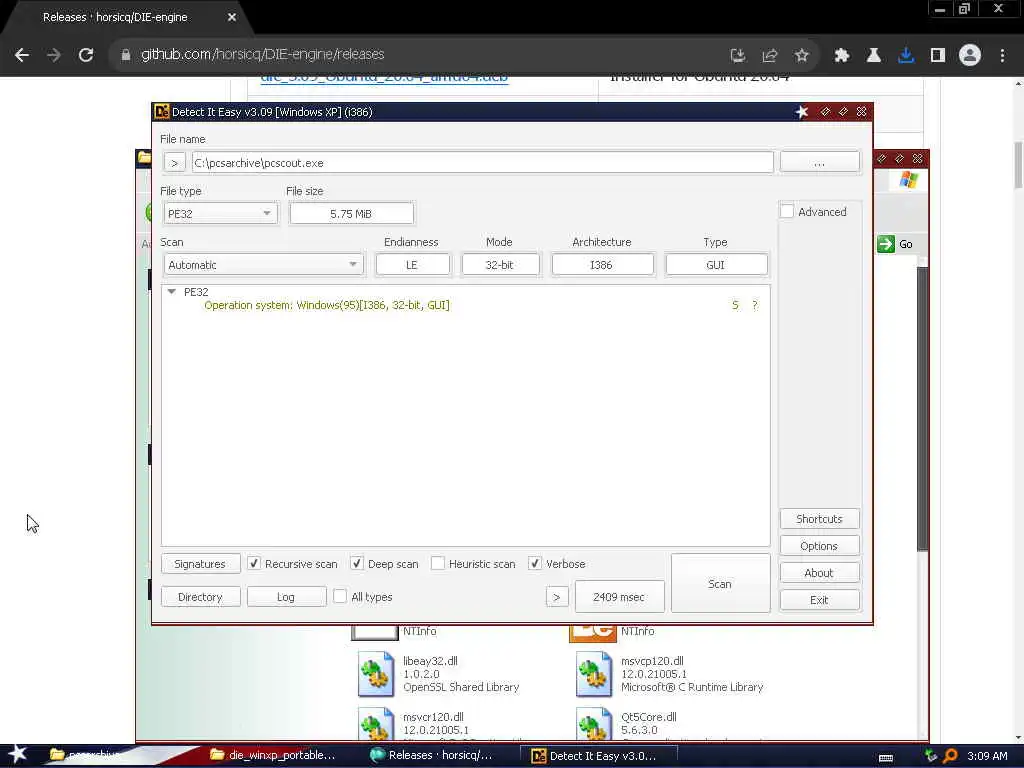Click 5.75 MiB file size field
1024x768 pixels.
pyautogui.click(x=351, y=214)
